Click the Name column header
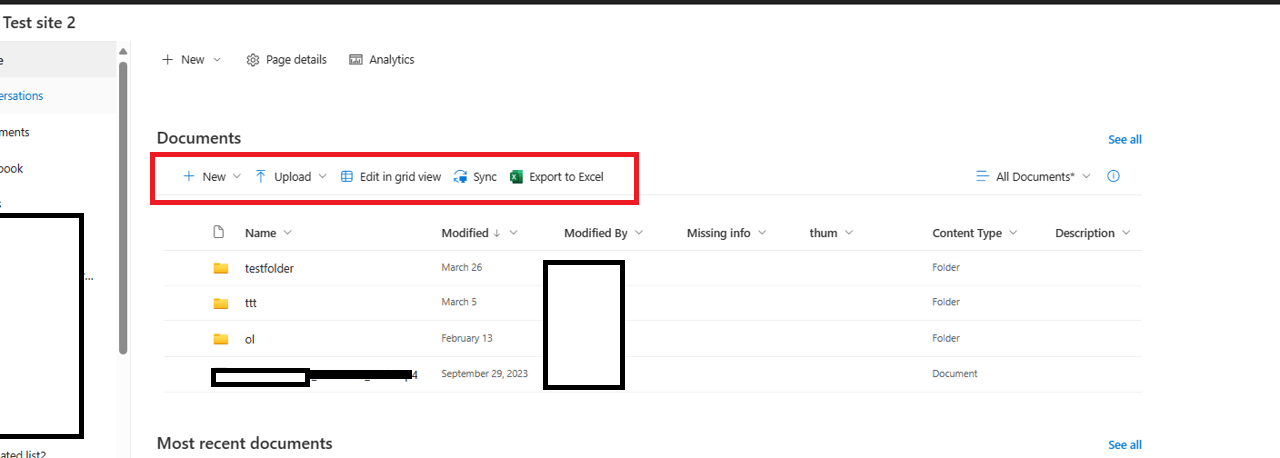1280x458 pixels. pyautogui.click(x=260, y=233)
